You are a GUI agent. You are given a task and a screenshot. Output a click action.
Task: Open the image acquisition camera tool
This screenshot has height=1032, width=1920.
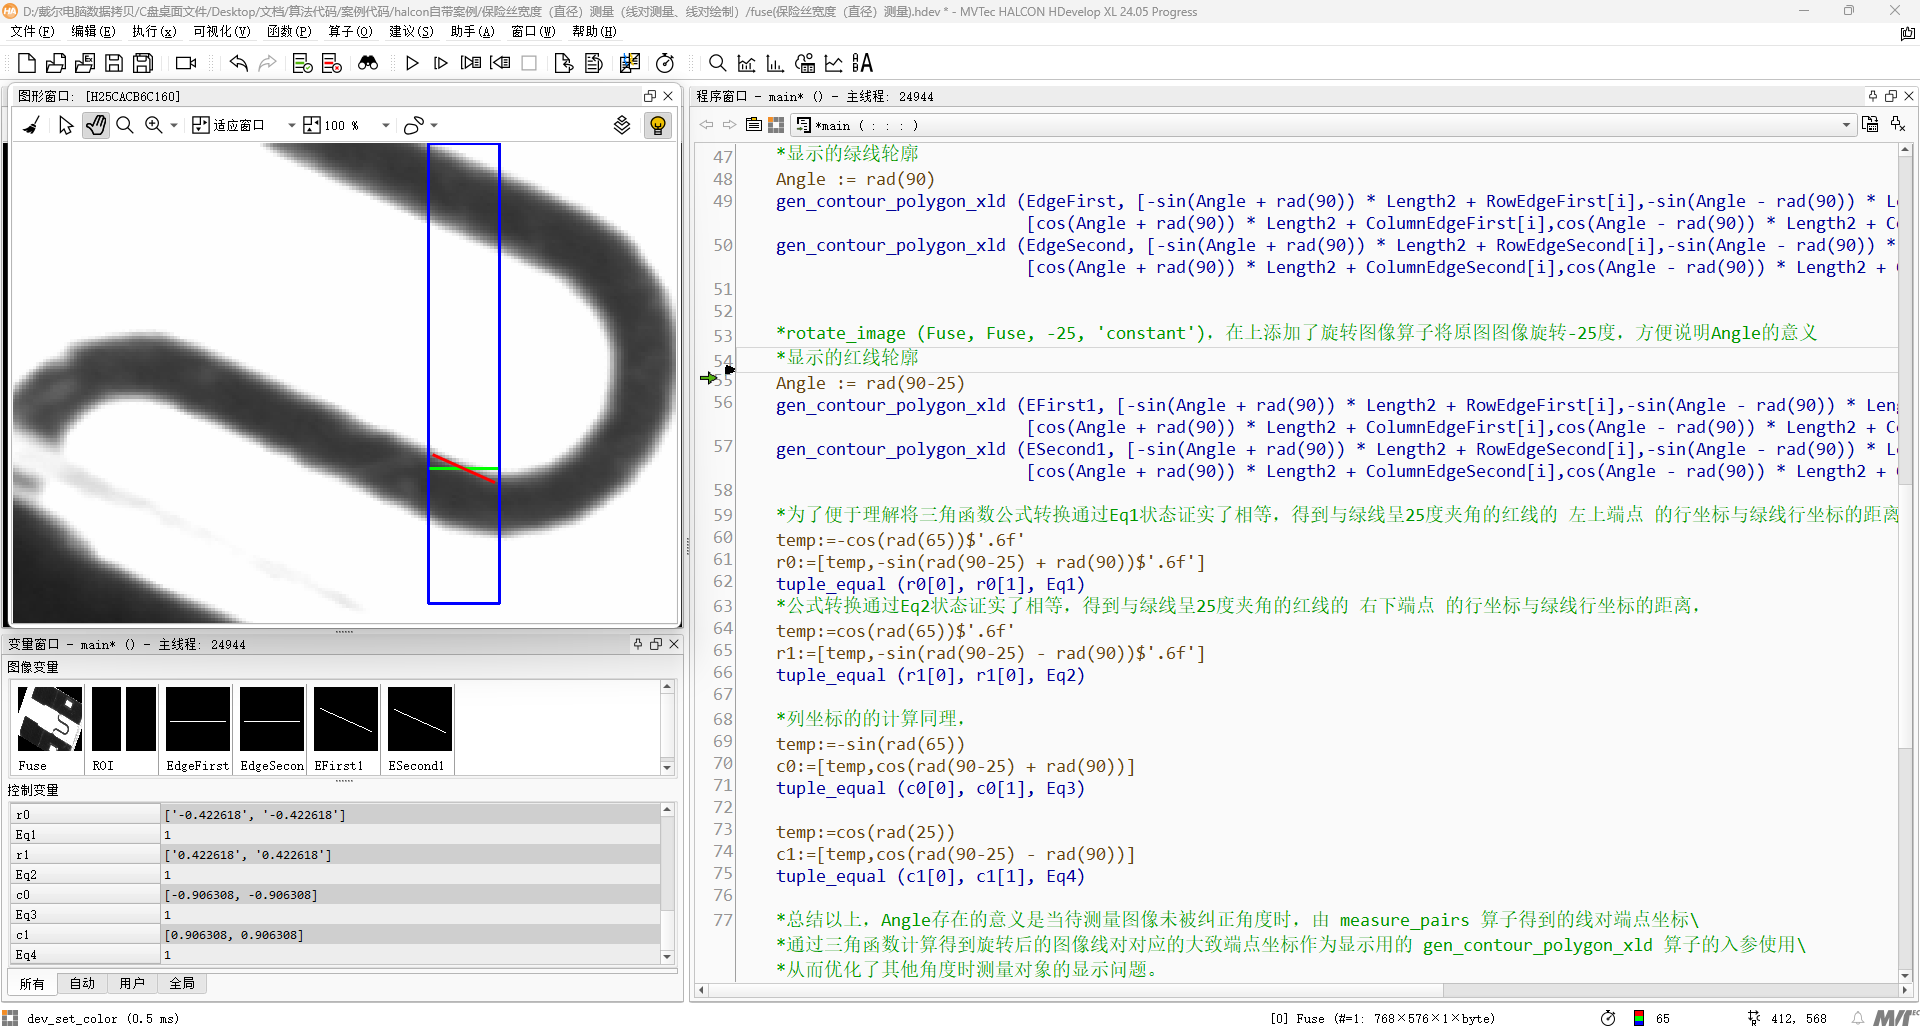[x=186, y=63]
